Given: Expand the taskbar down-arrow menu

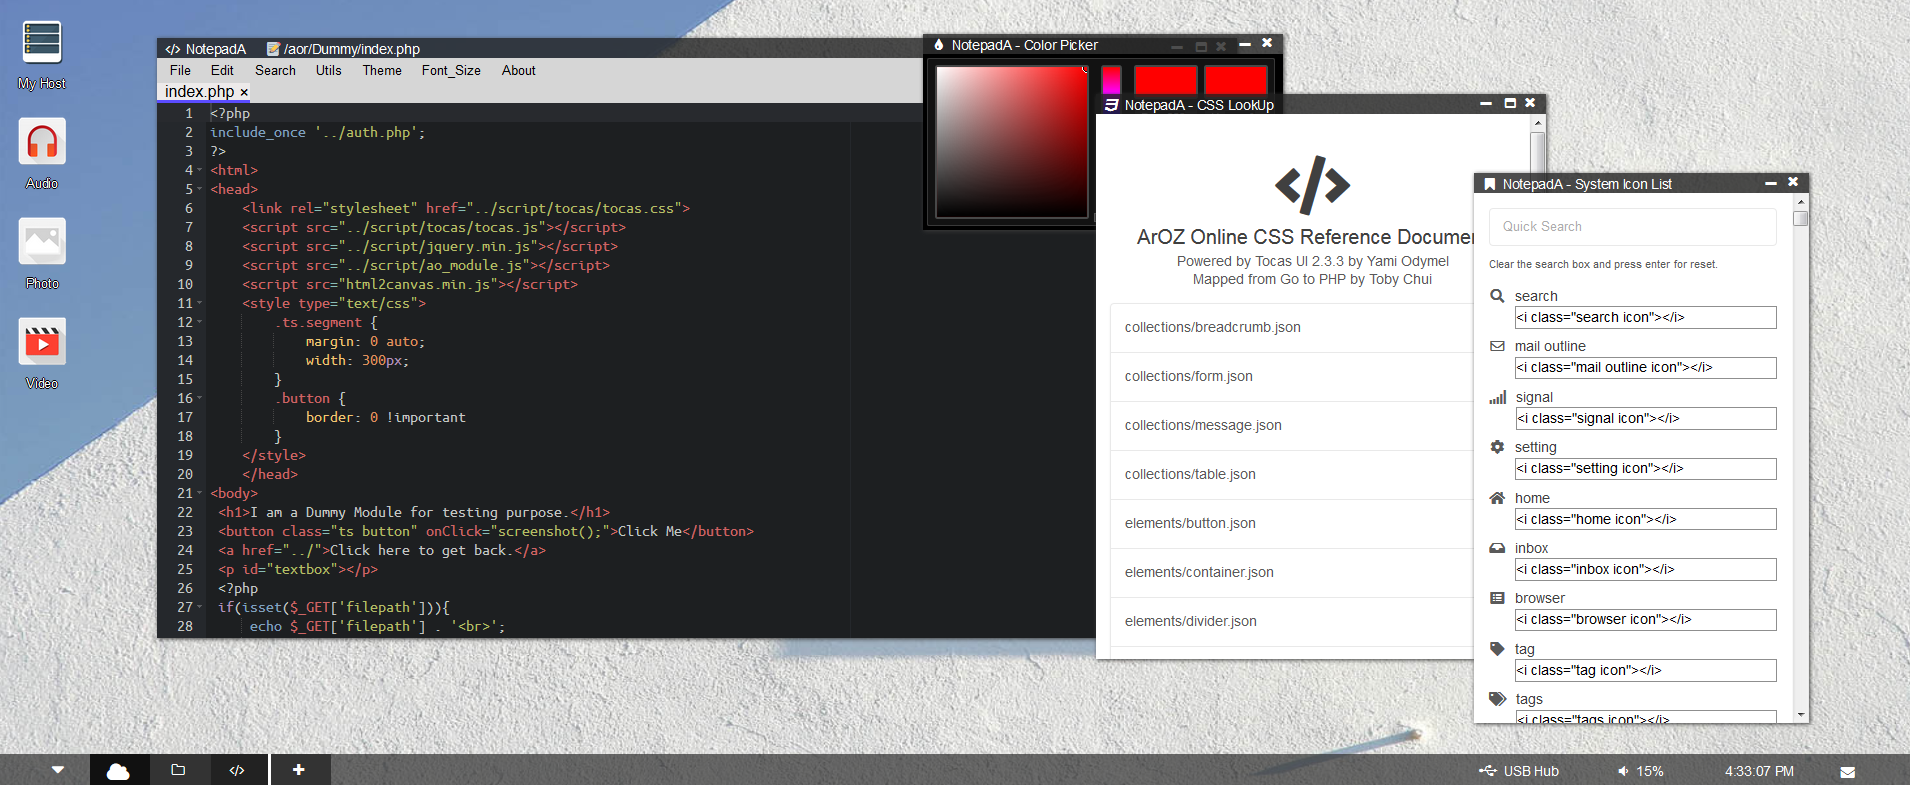Looking at the screenshot, I should (58, 770).
